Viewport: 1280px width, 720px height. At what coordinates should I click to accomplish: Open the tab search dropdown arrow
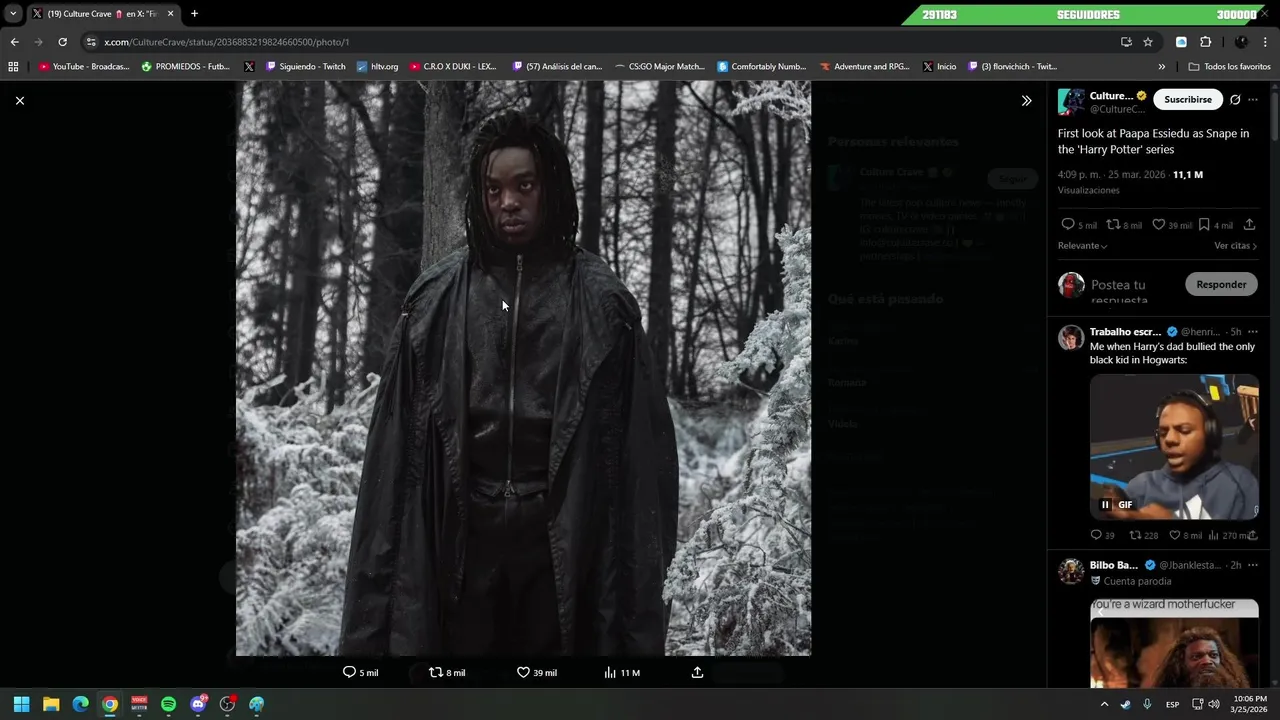coord(13,14)
